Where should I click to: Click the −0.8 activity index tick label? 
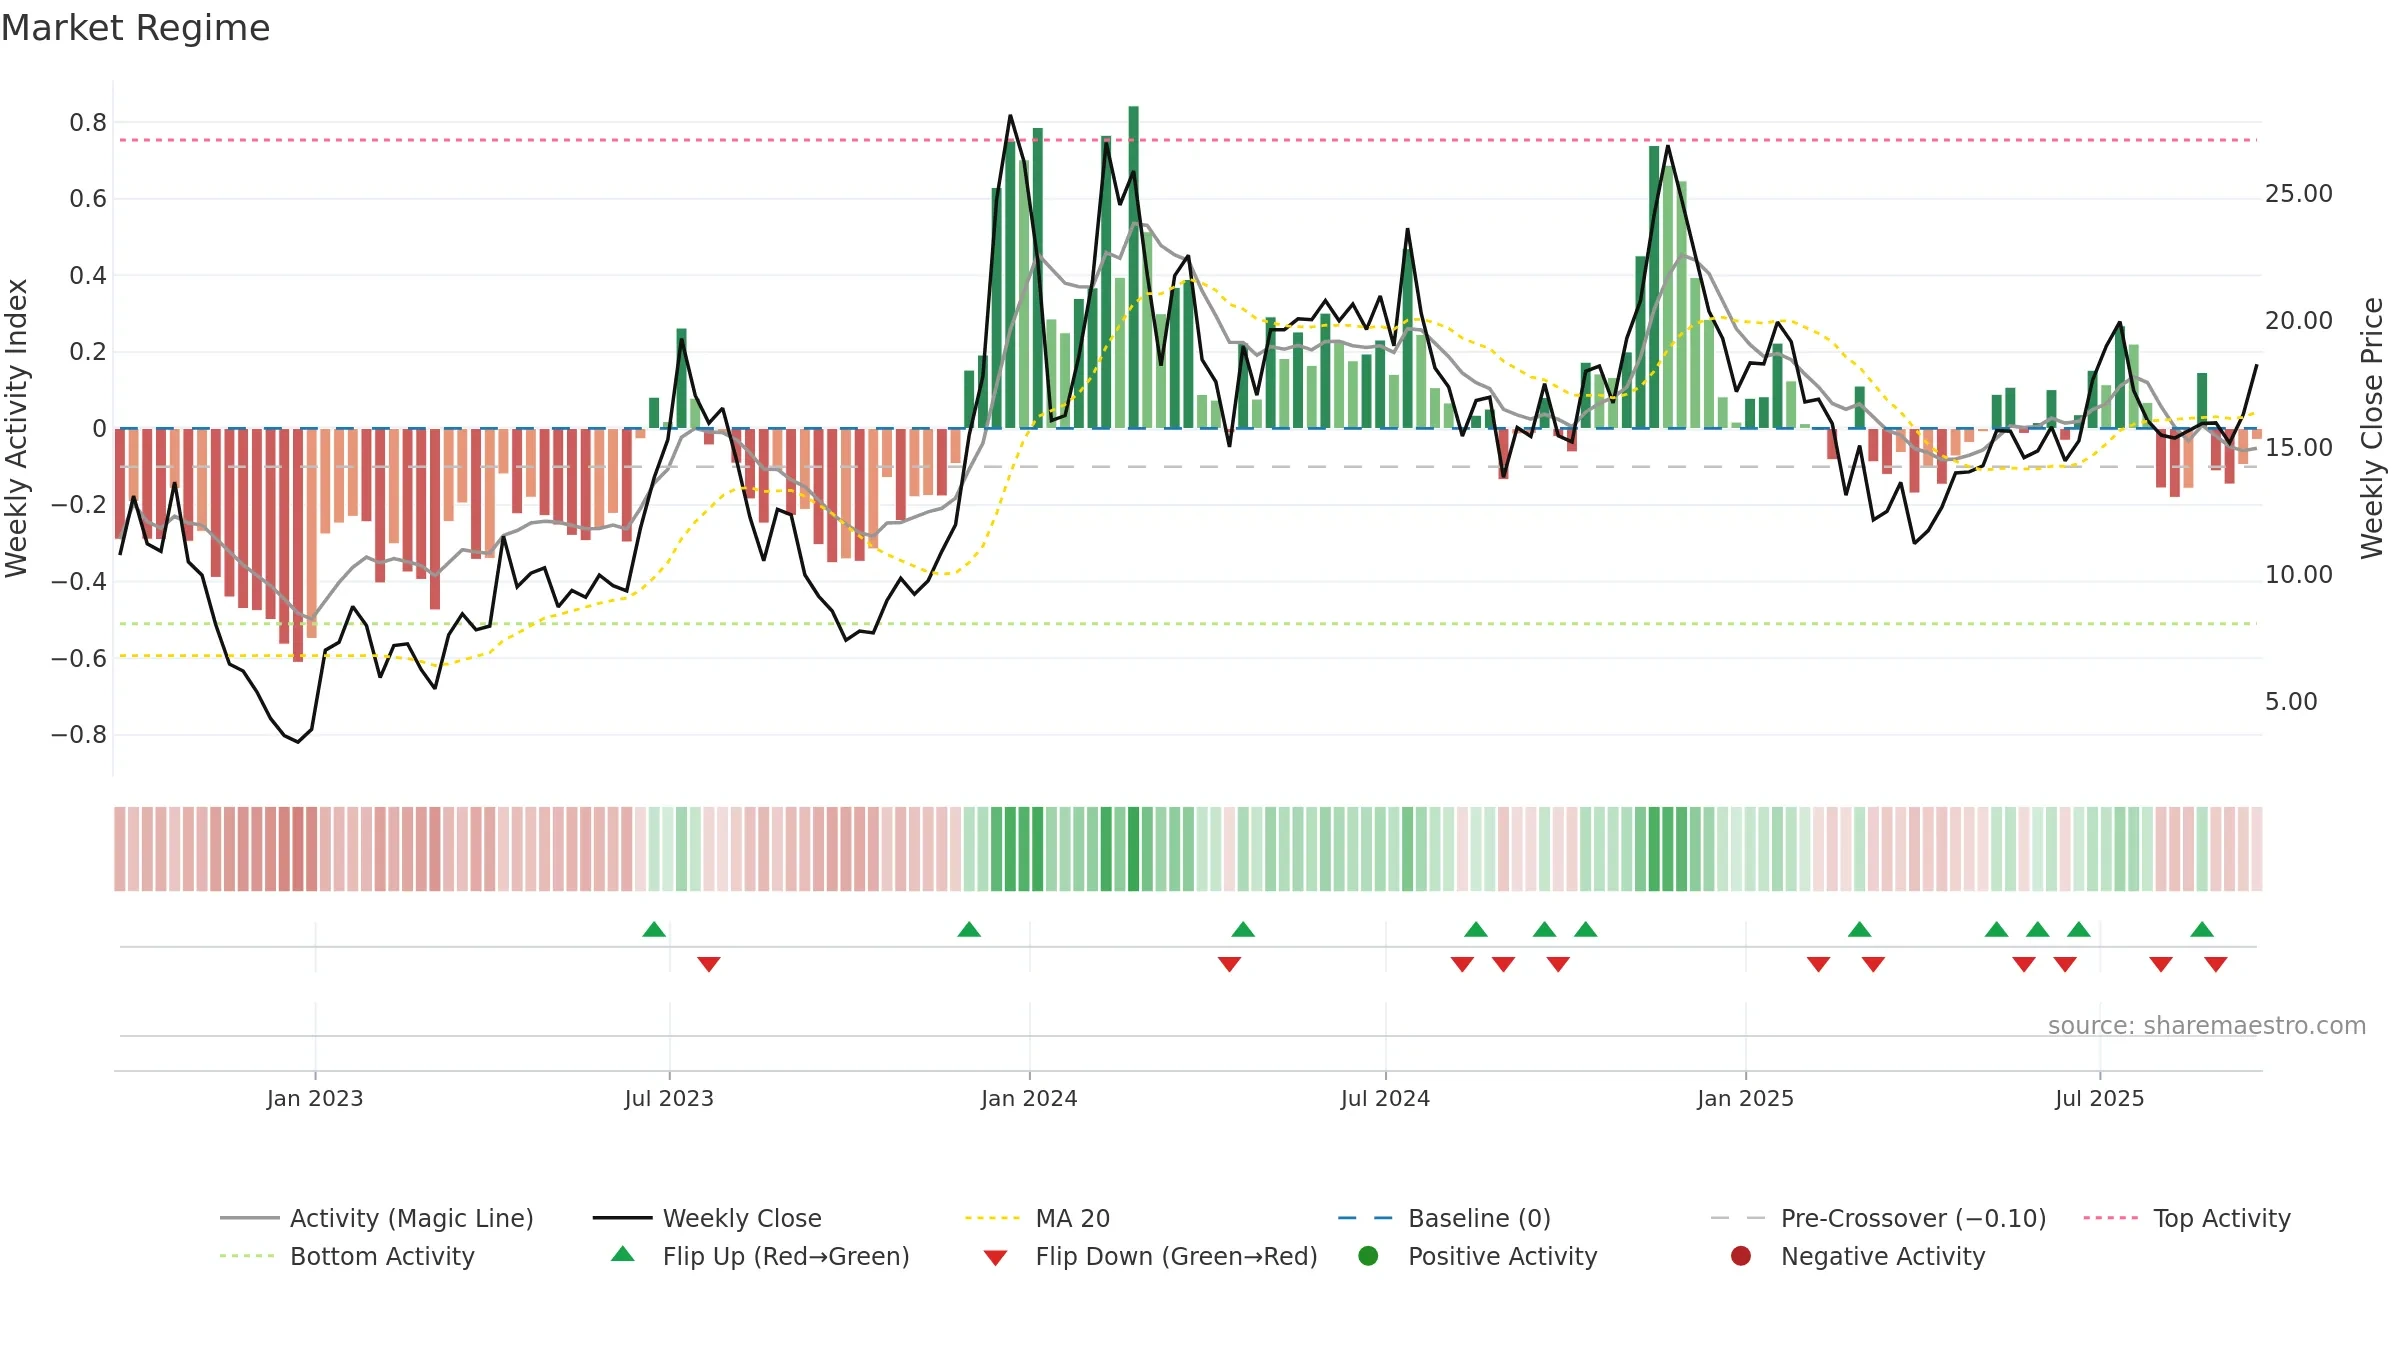pyautogui.click(x=79, y=735)
